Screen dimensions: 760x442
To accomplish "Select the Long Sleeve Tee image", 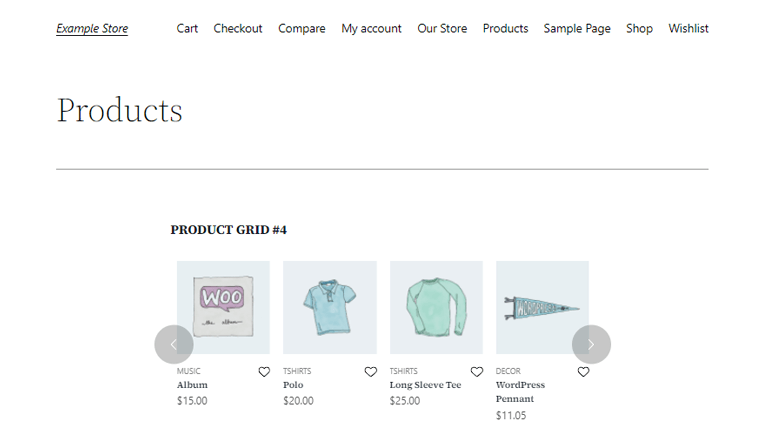I will [436, 307].
